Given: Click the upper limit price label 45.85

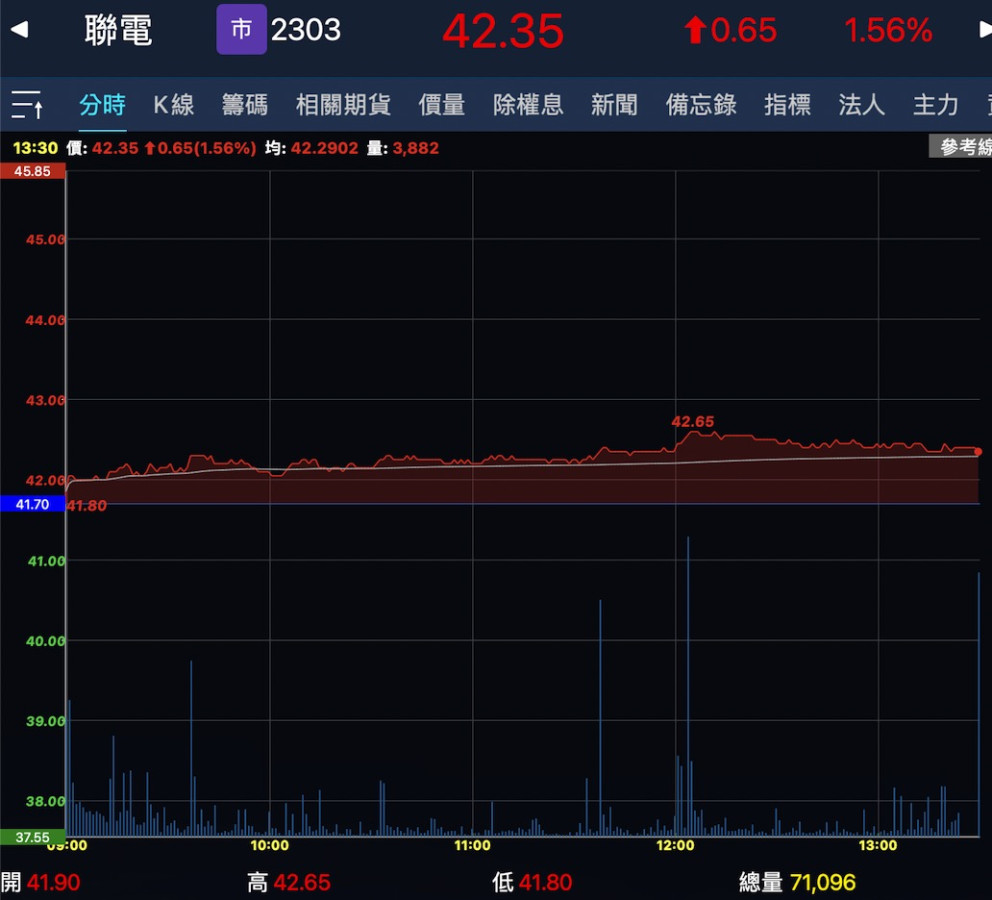Looking at the screenshot, I should [32, 171].
